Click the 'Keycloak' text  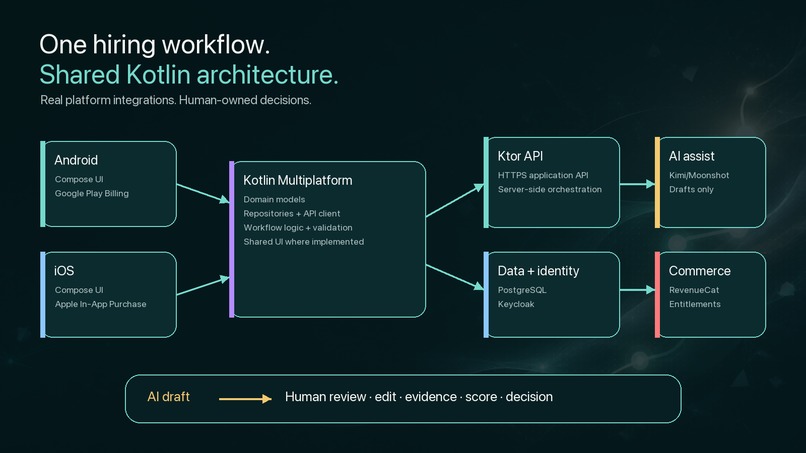point(516,304)
